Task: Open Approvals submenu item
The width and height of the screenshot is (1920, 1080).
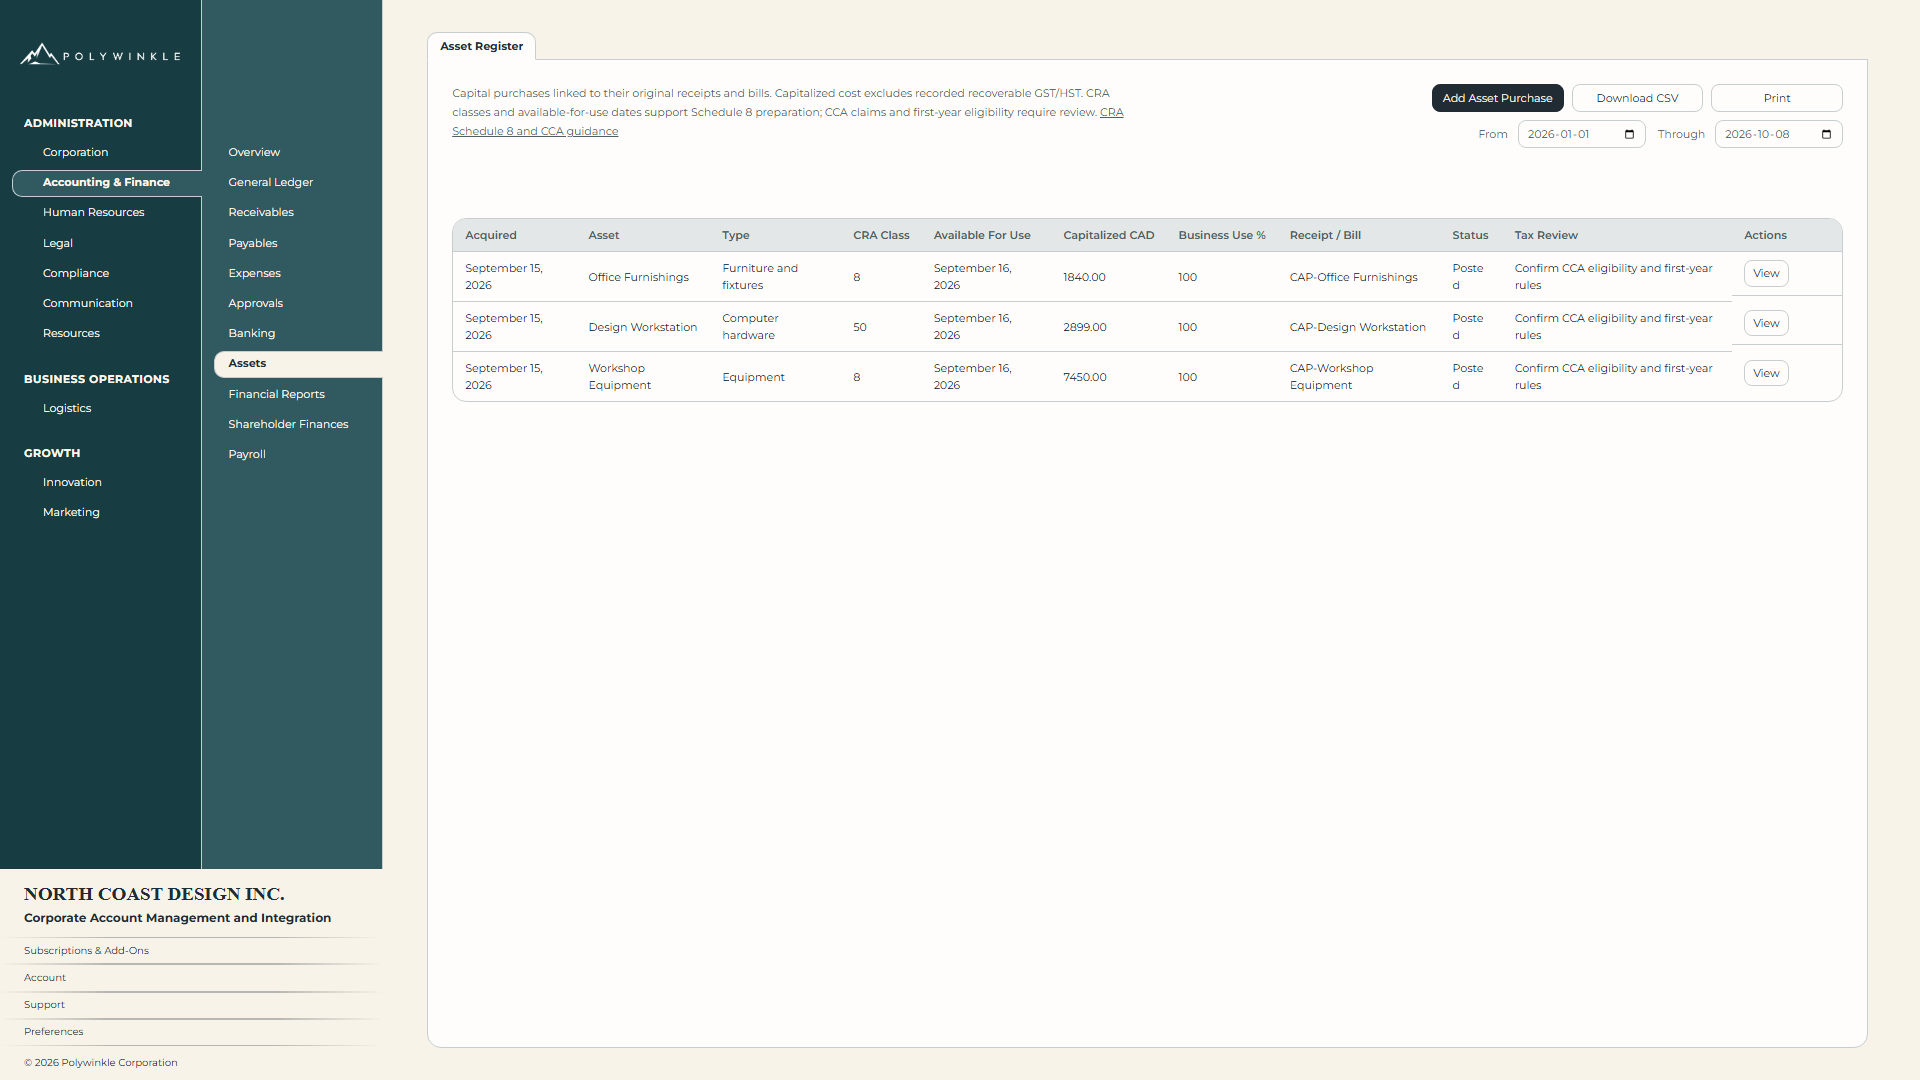Action: pyautogui.click(x=255, y=303)
